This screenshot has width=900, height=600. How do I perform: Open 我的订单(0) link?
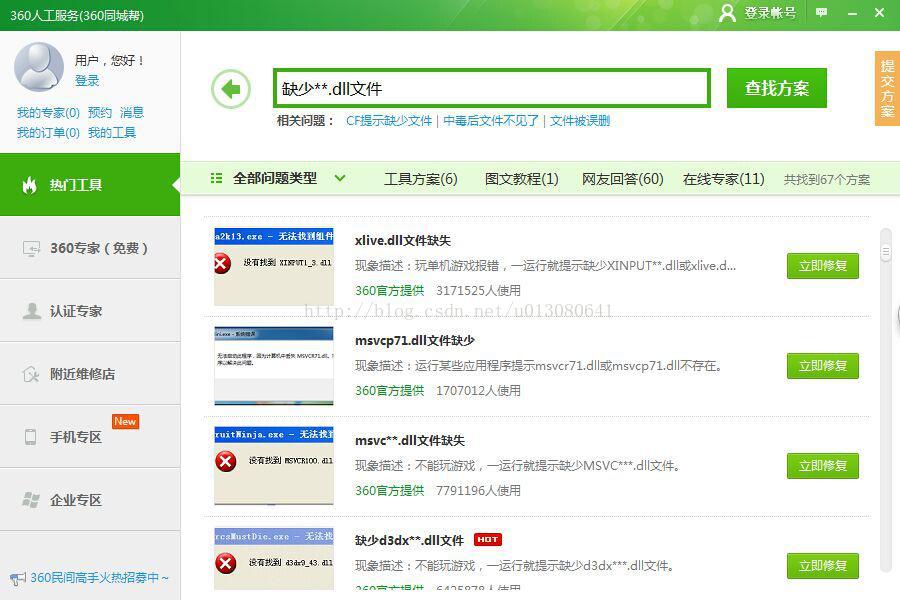pyautogui.click(x=48, y=133)
